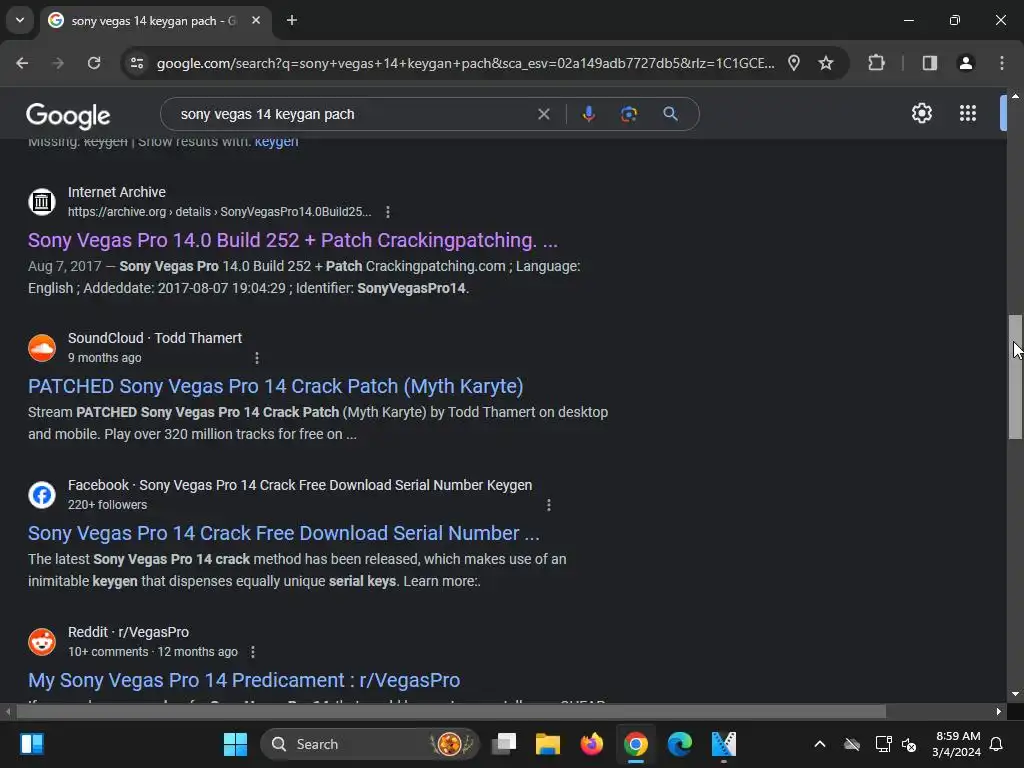Screen dimensions: 1024x768
Task: Open PATCHED Sony Vegas Pro 14 Crack Patch link
Action: tap(276, 387)
